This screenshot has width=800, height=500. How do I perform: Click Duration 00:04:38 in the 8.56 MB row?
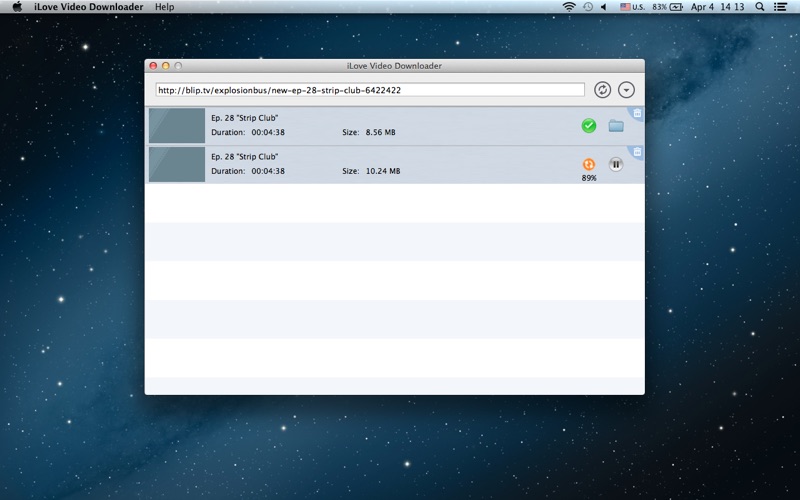click(x=248, y=132)
